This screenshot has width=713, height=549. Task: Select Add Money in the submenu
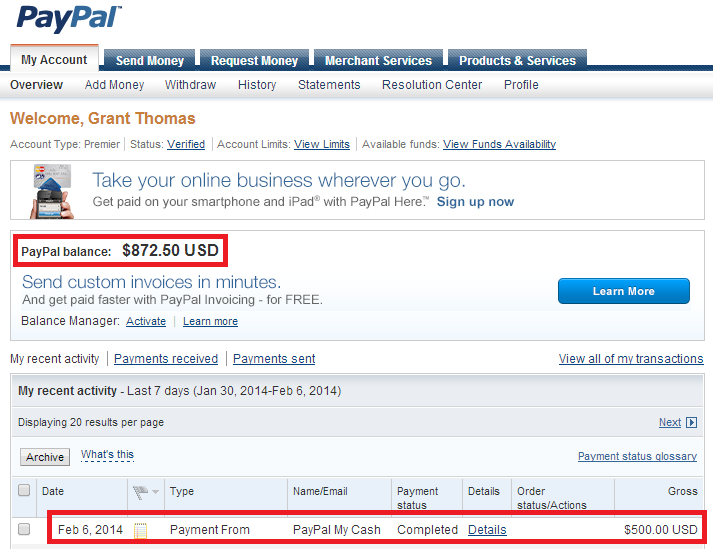tap(114, 85)
